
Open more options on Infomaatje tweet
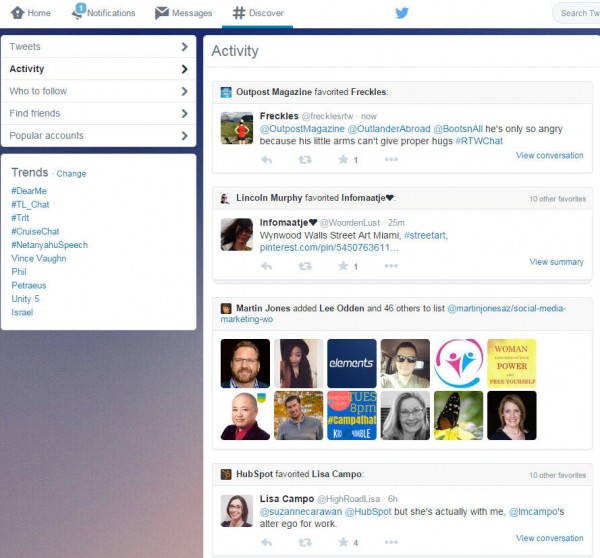[391, 266]
